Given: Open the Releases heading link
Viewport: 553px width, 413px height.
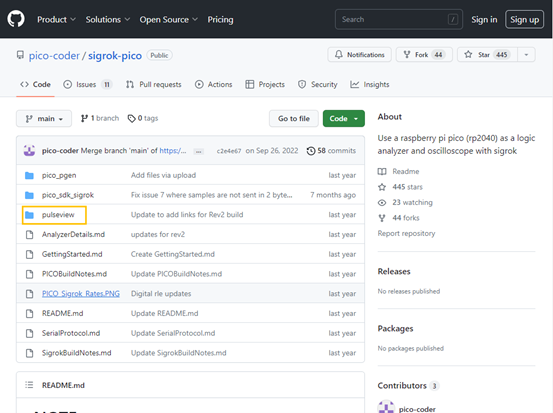Looking at the screenshot, I should tap(394, 272).
